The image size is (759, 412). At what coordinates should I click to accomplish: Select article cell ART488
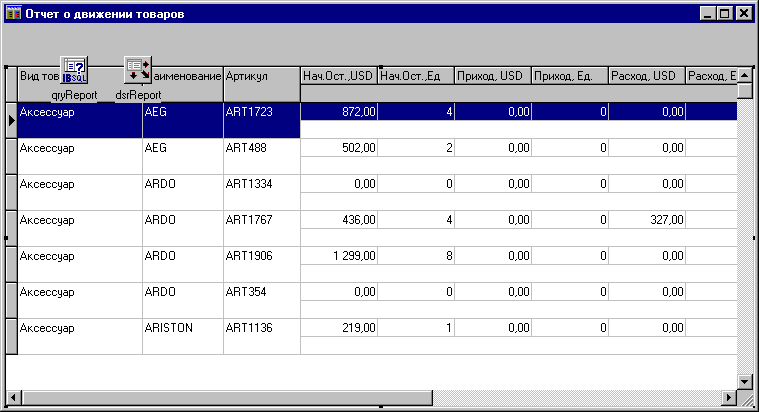(262, 156)
